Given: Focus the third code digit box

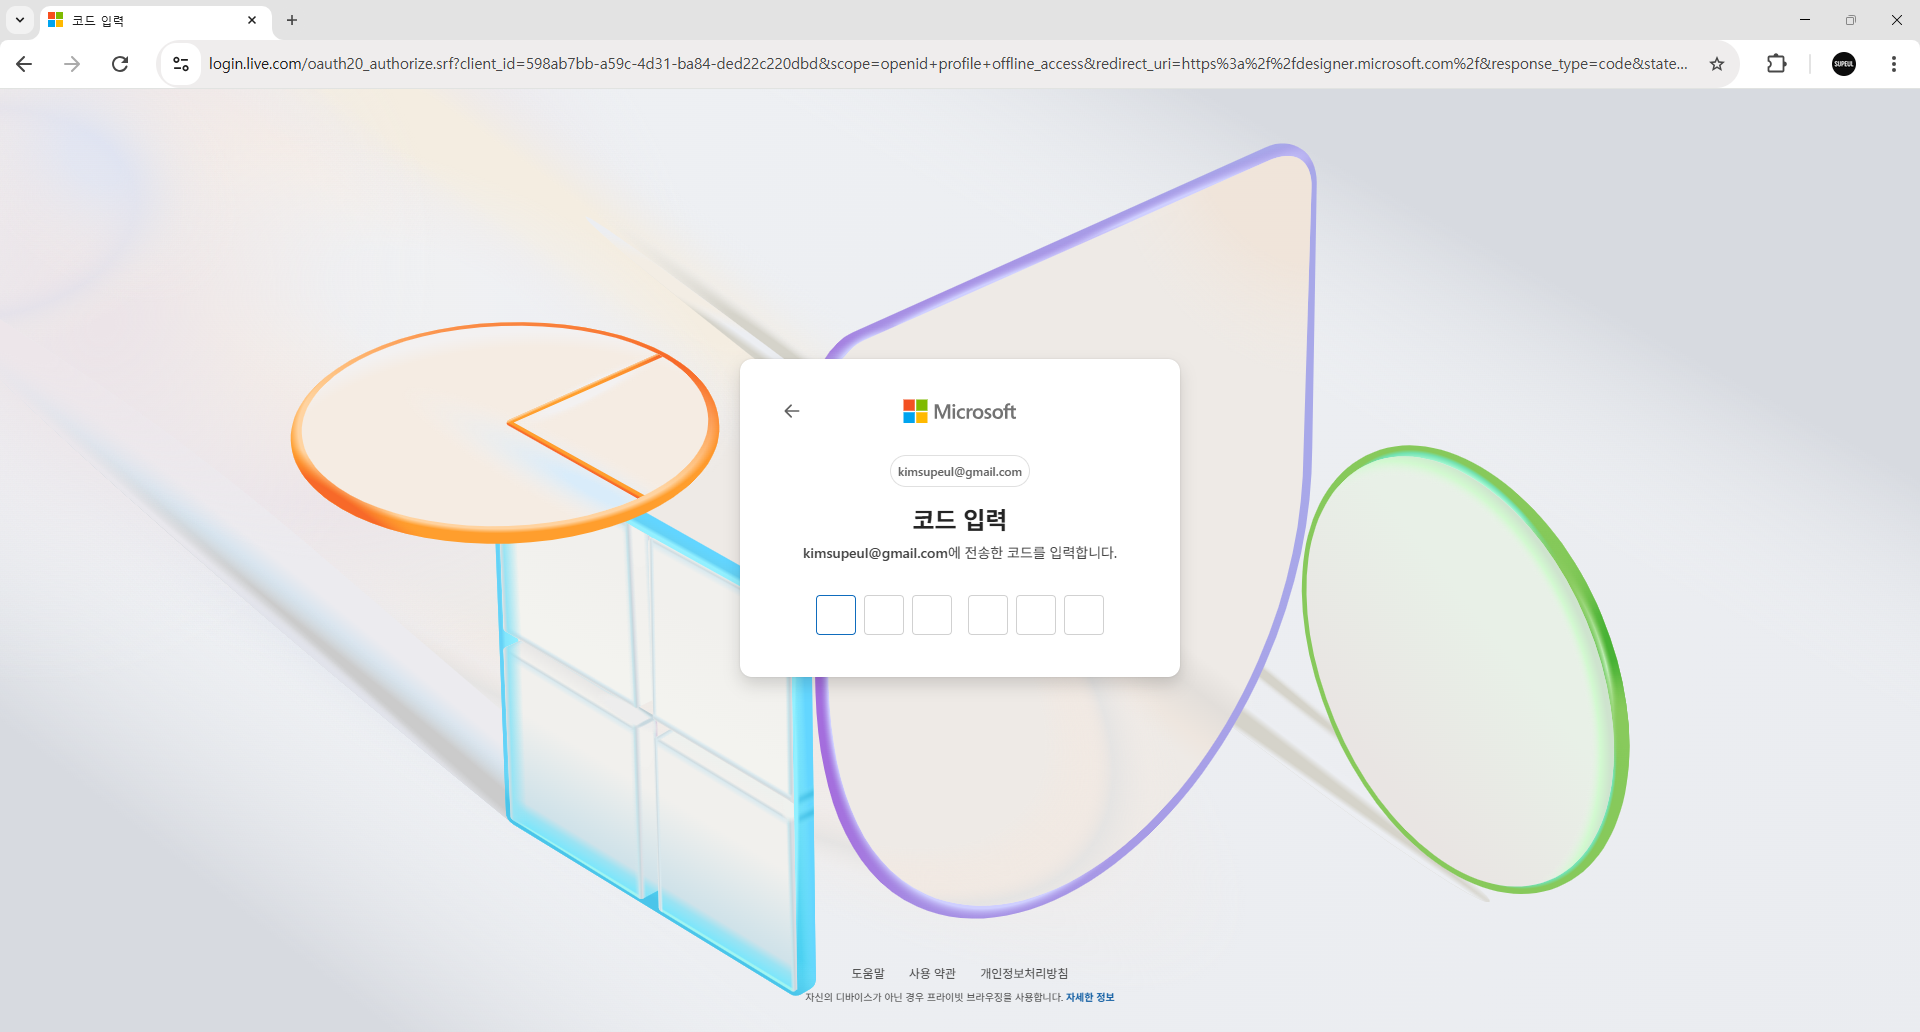Looking at the screenshot, I should (x=932, y=615).
